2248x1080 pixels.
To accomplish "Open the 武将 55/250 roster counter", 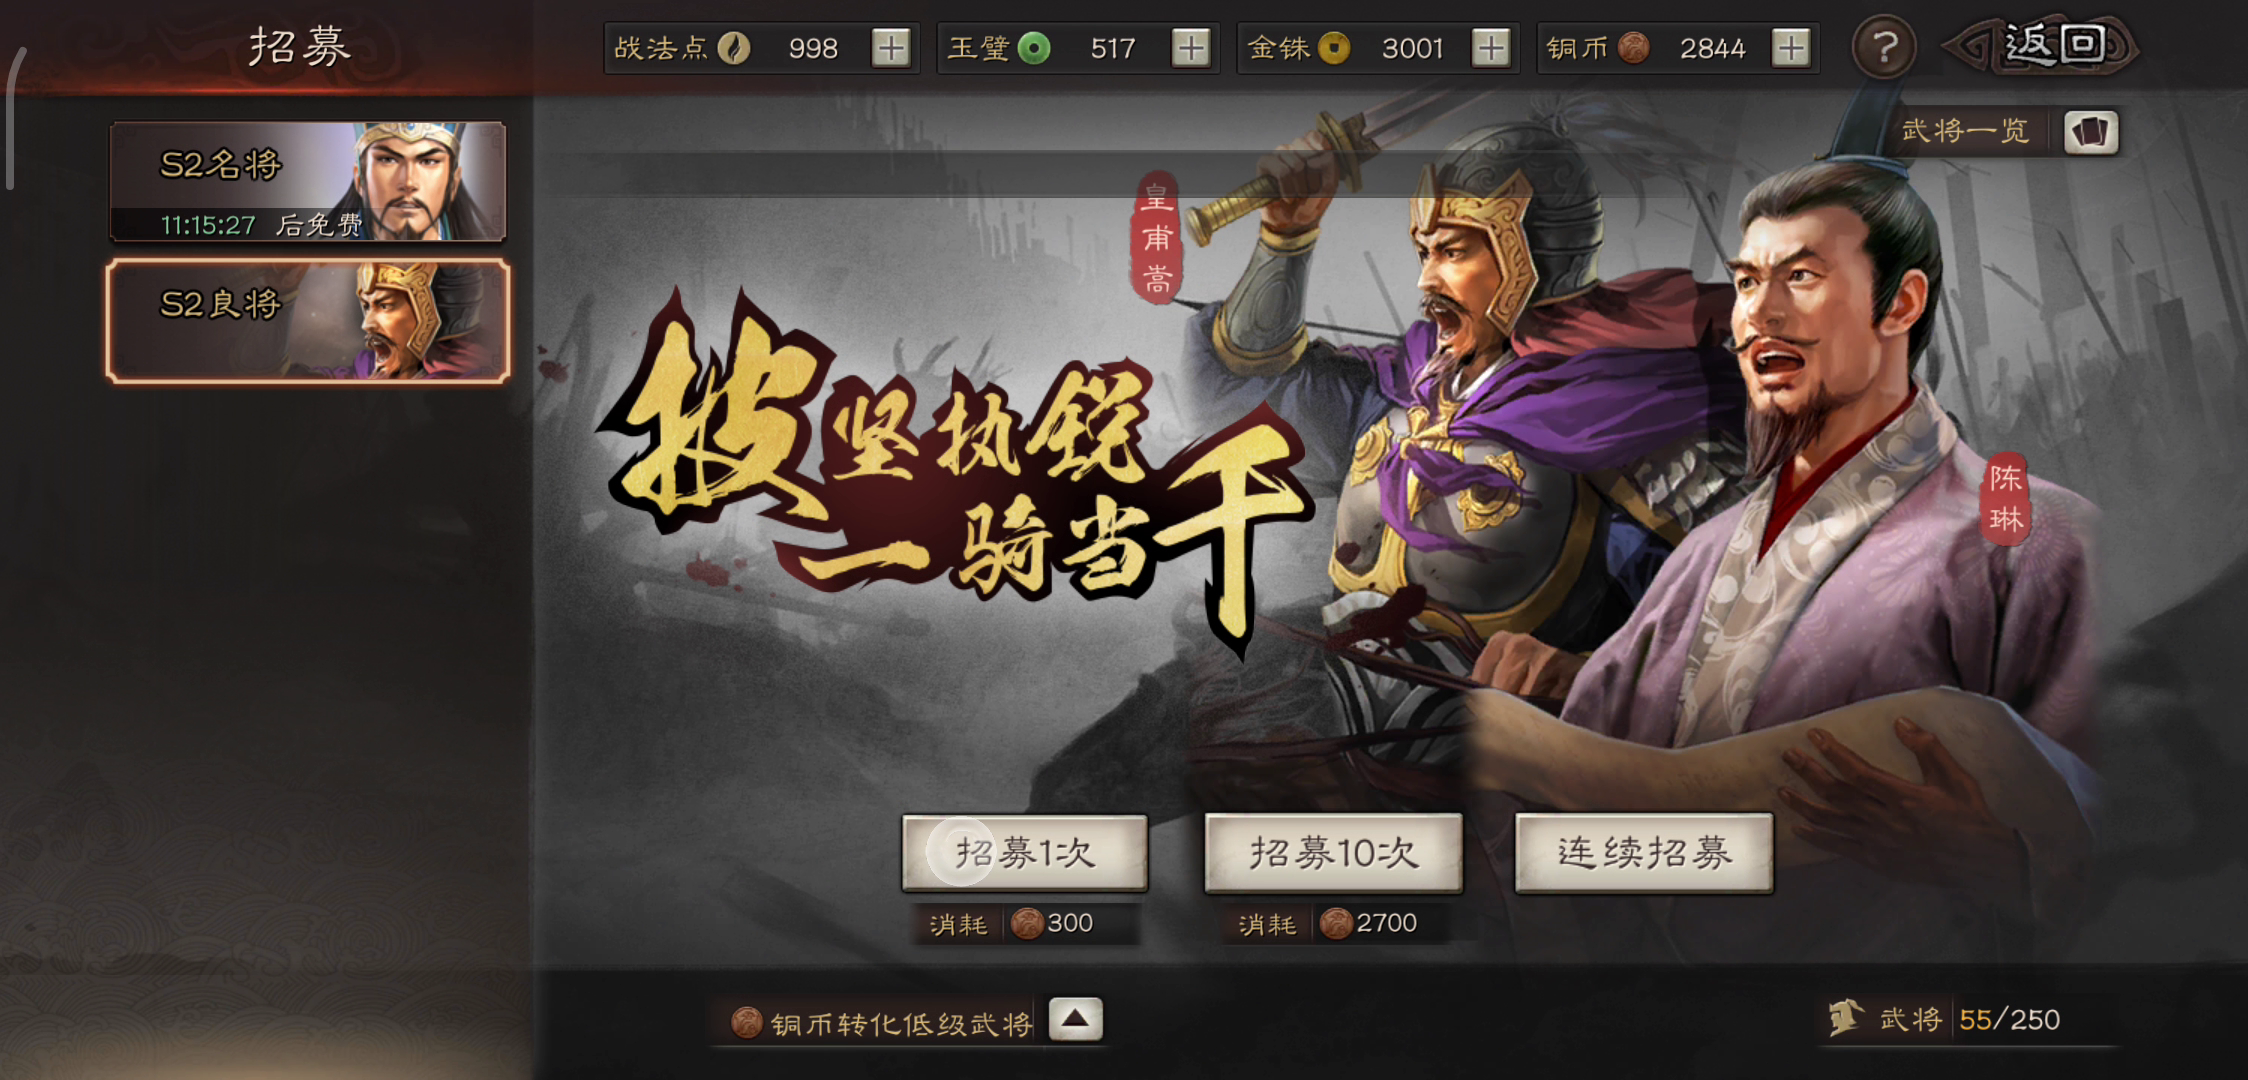I will 1945,1020.
